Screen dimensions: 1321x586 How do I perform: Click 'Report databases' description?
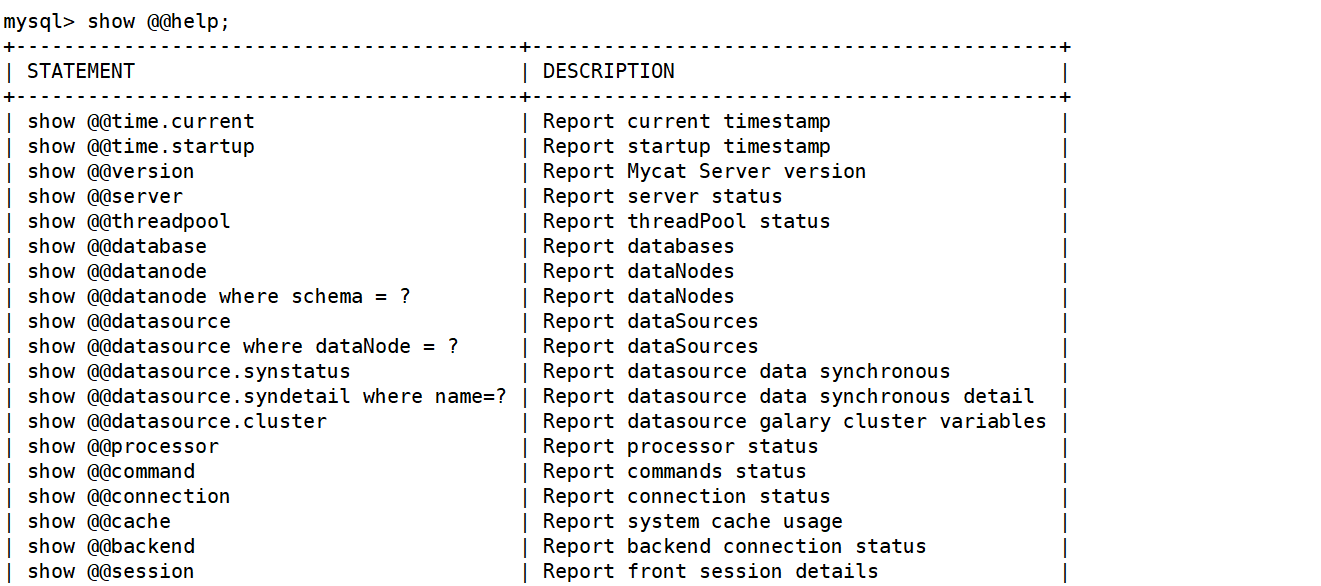pyautogui.click(x=639, y=246)
